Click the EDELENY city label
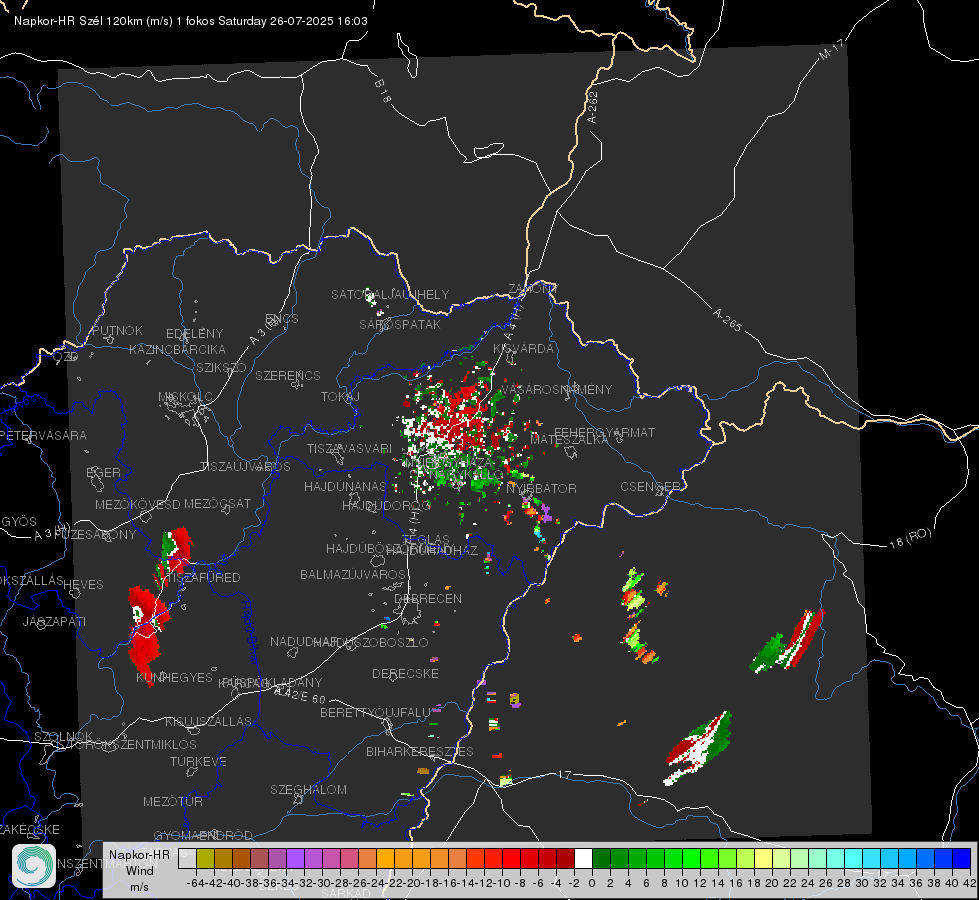 194,334
